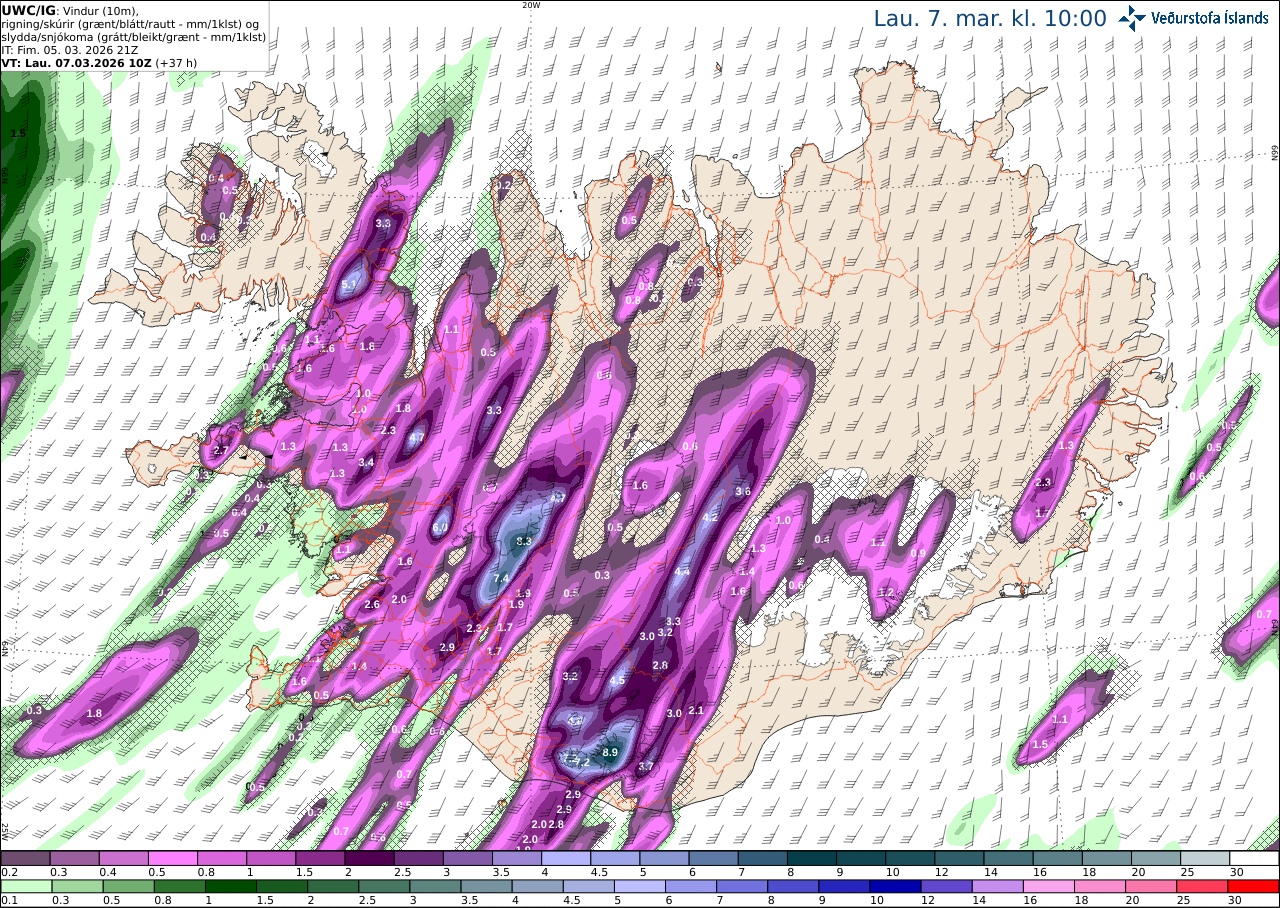This screenshot has height=908, width=1280.
Task: Select snow legend dark purple swatch starting at 2
Action: (369, 858)
